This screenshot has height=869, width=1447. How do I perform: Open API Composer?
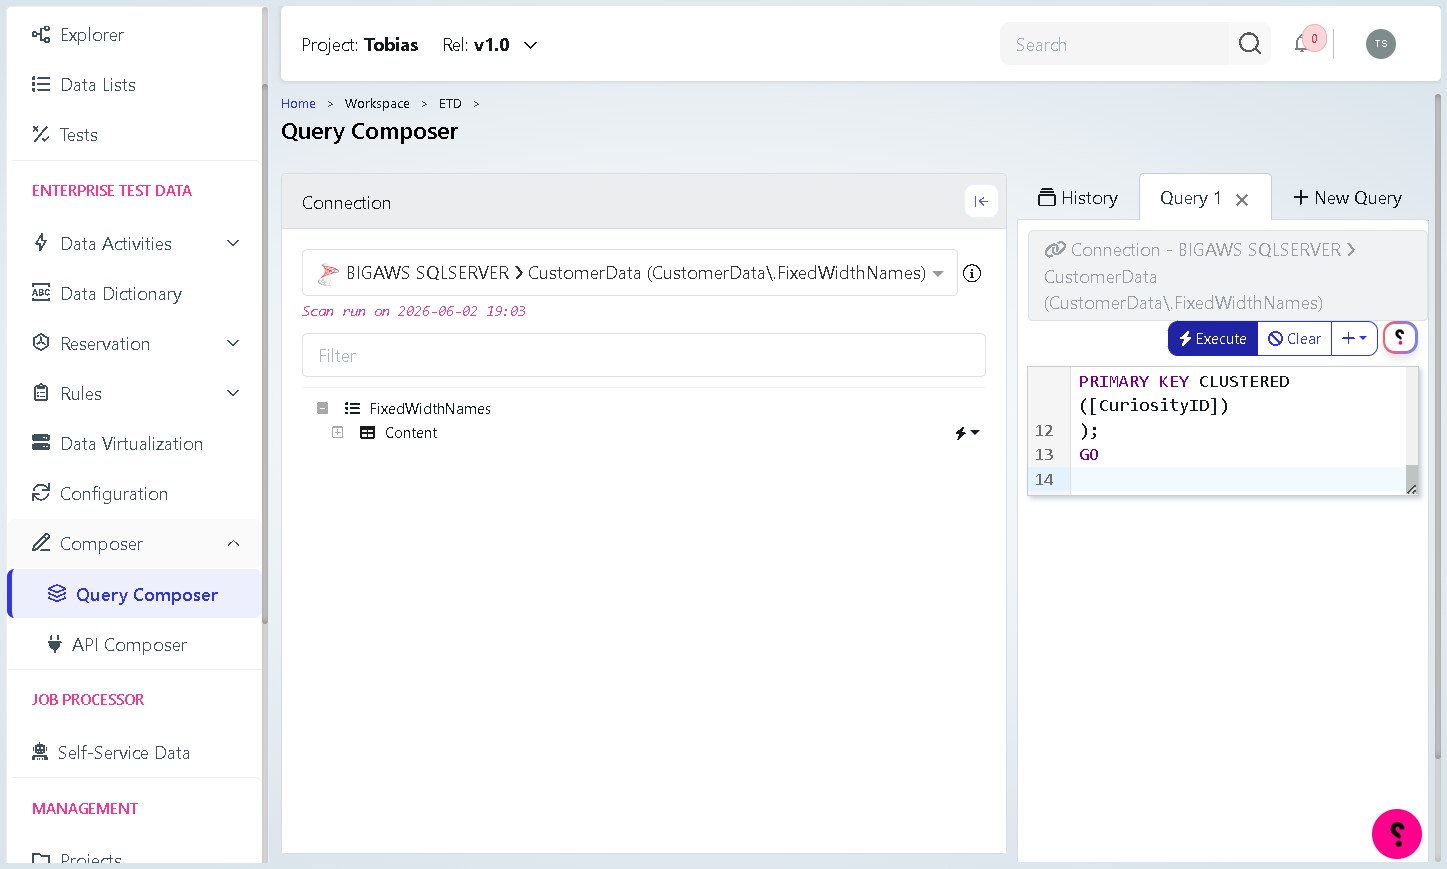tap(118, 645)
